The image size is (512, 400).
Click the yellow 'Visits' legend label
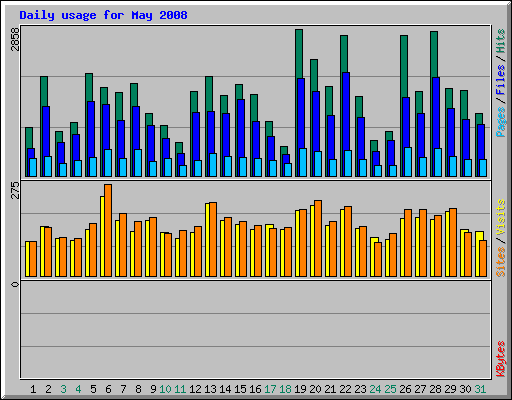pyautogui.click(x=501, y=217)
